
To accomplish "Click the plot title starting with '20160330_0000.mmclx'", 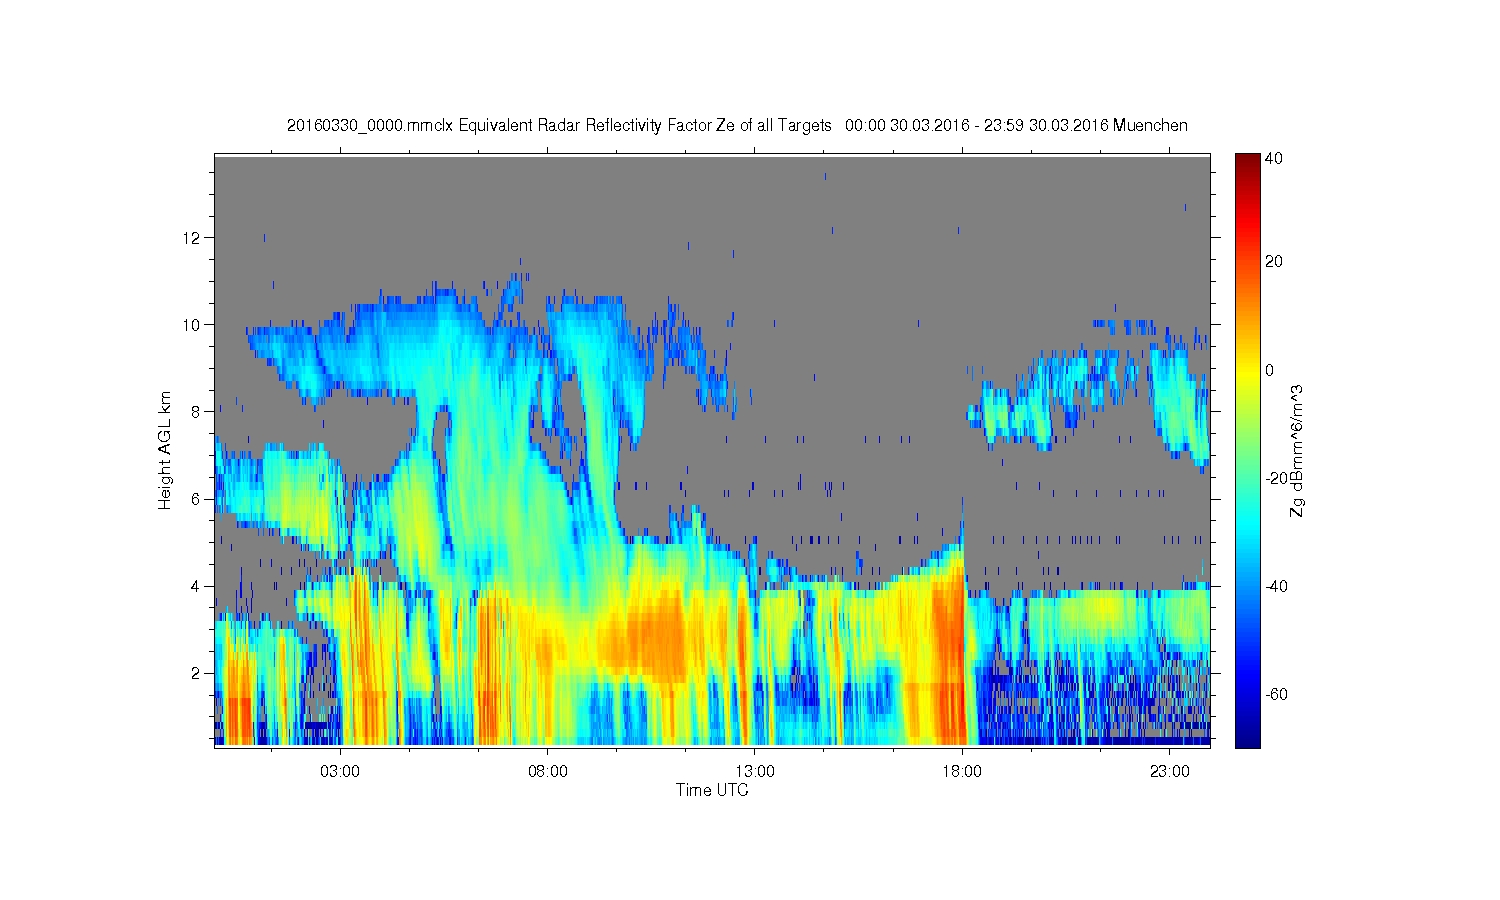I will coord(737,125).
